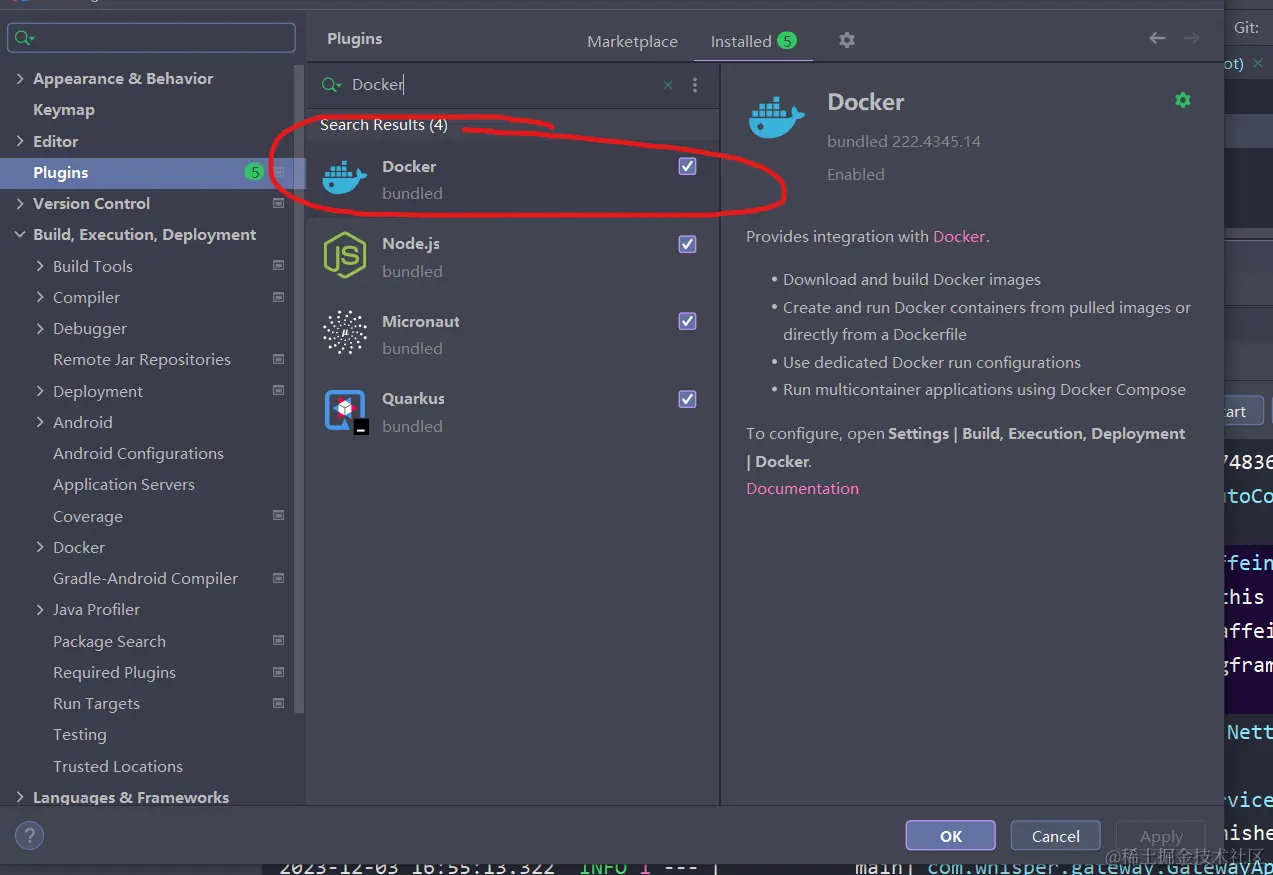
Task: Open the plugins settings gear menu
Action: [x=847, y=40]
